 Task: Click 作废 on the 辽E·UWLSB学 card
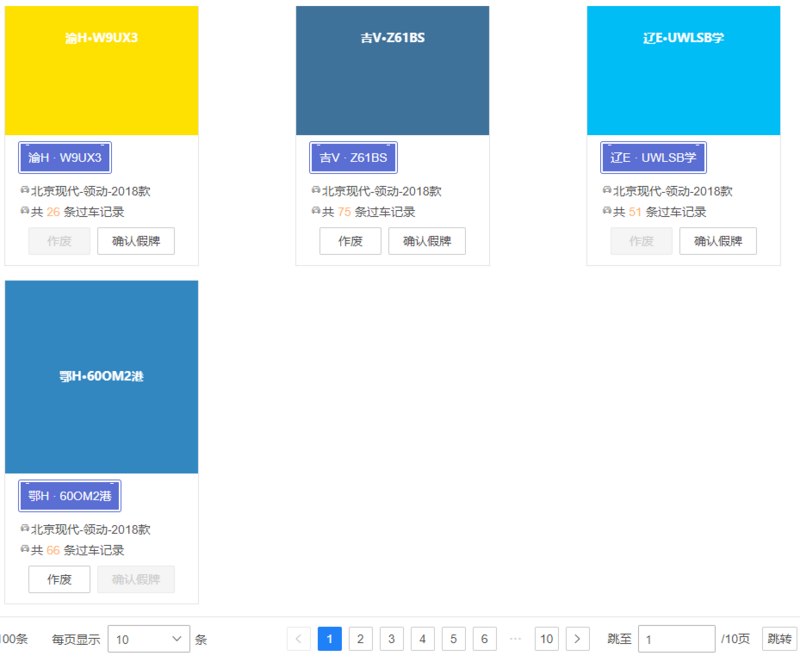641,241
